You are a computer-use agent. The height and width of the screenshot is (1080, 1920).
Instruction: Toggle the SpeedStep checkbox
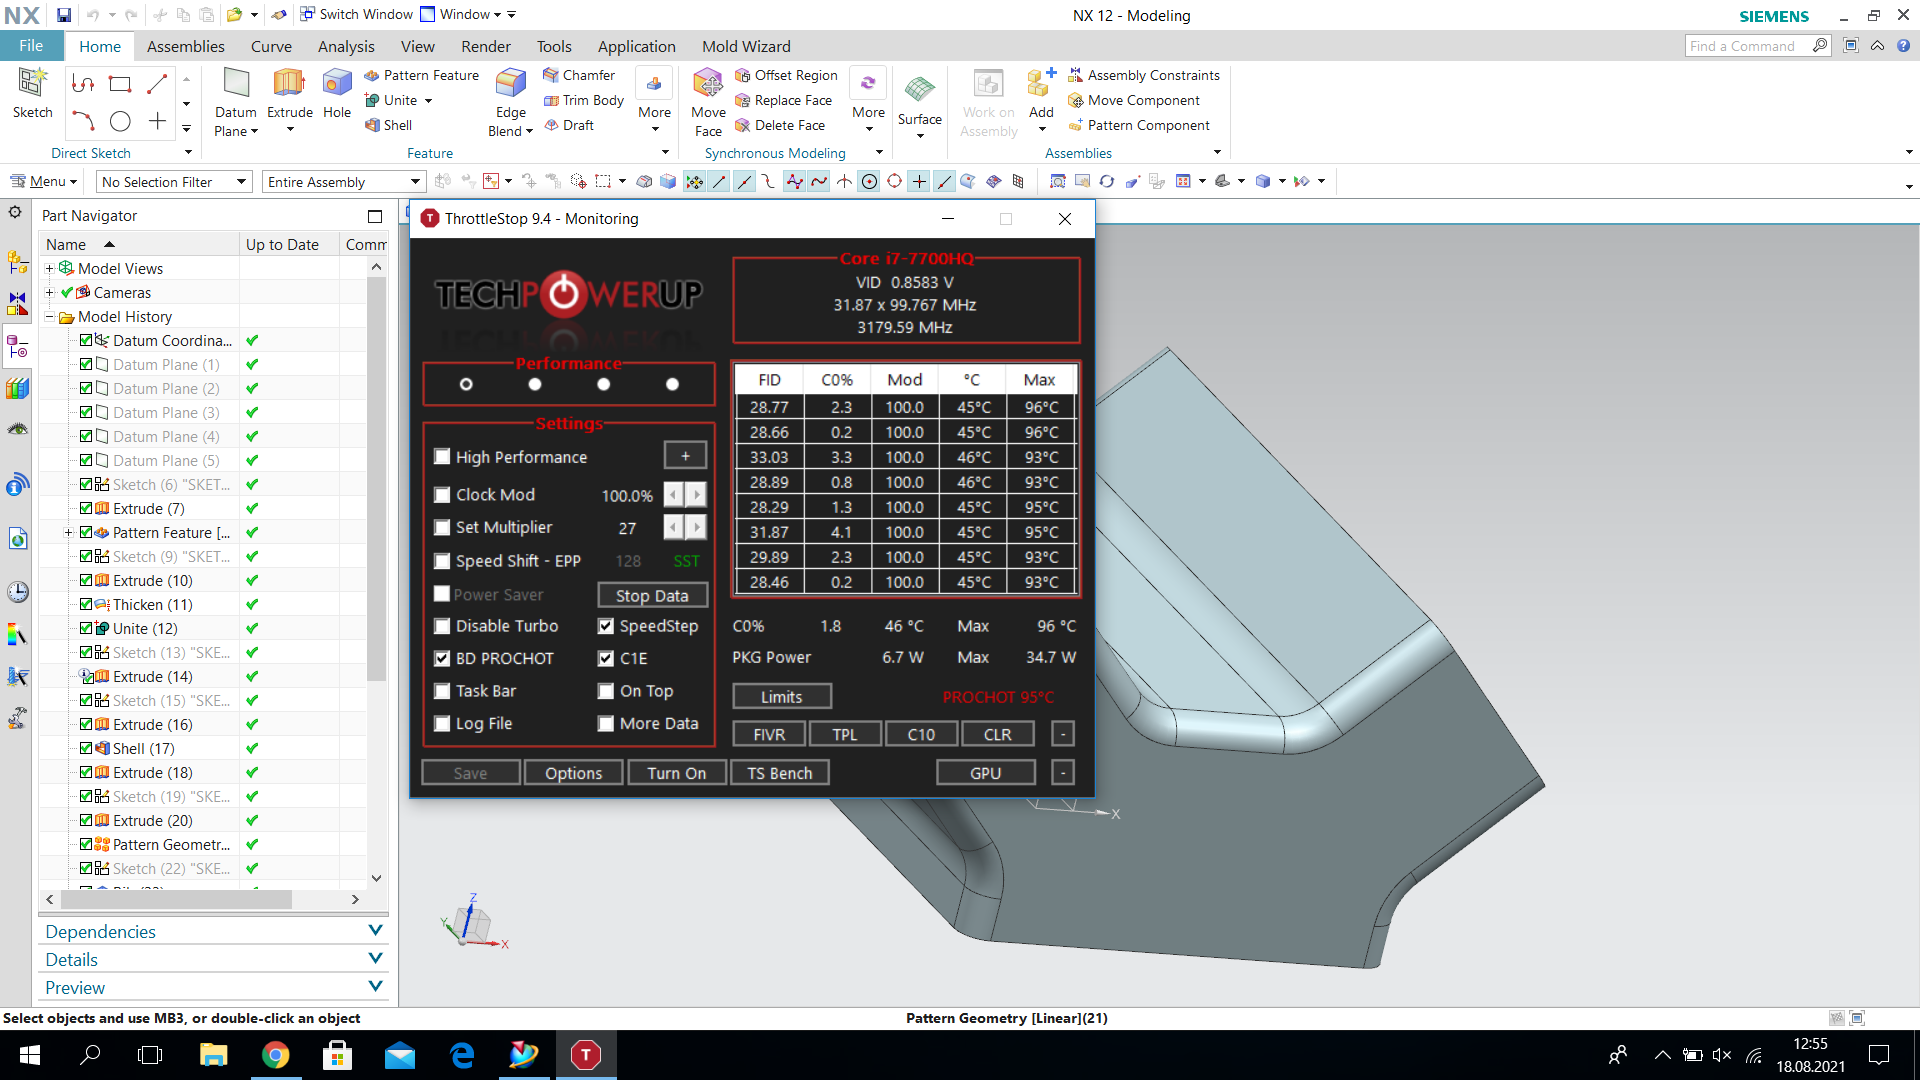point(606,626)
